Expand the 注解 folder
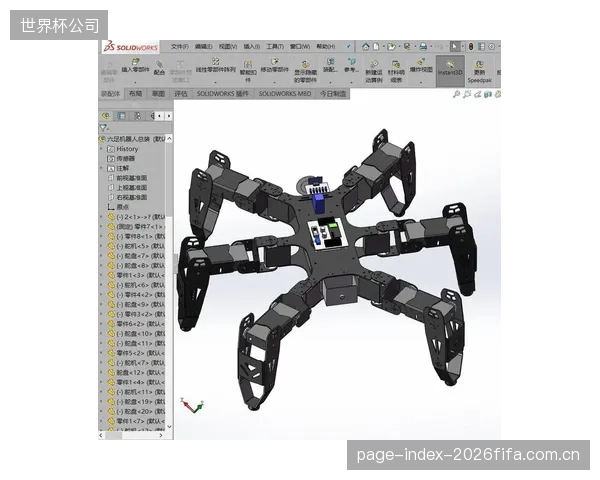 click(101, 168)
